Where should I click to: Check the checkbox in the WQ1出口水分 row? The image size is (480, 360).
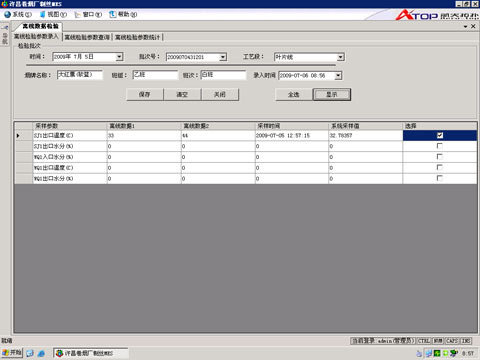440,178
